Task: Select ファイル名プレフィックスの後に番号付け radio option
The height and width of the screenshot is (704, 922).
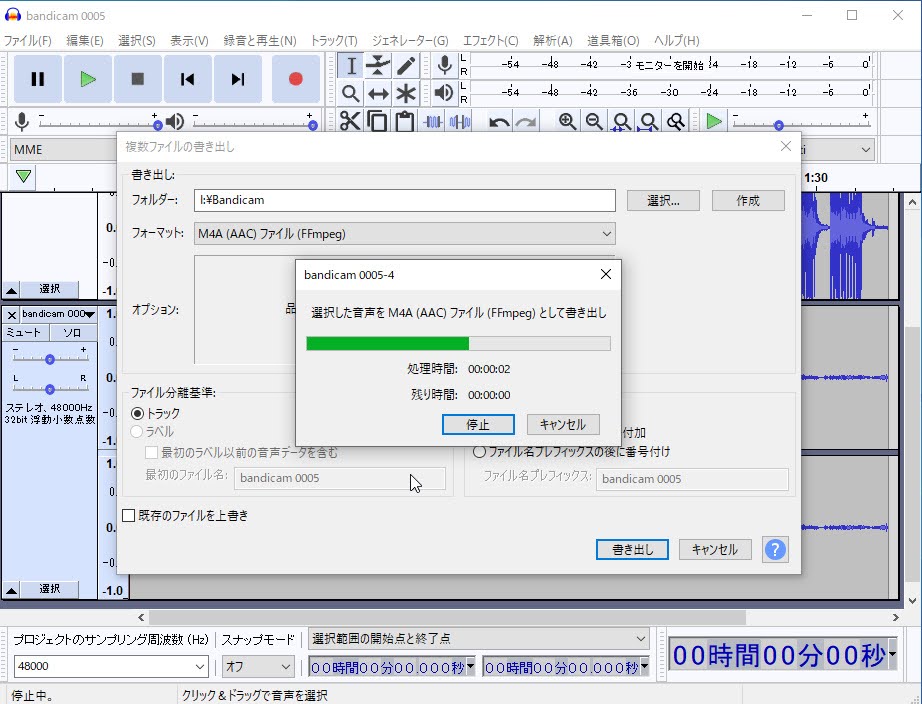Action: 479,451
